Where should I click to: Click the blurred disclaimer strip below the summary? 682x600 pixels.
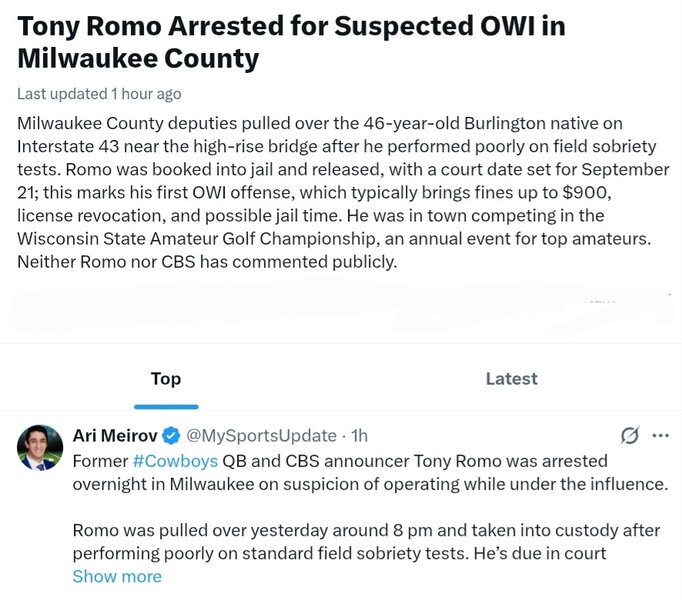tap(341, 310)
